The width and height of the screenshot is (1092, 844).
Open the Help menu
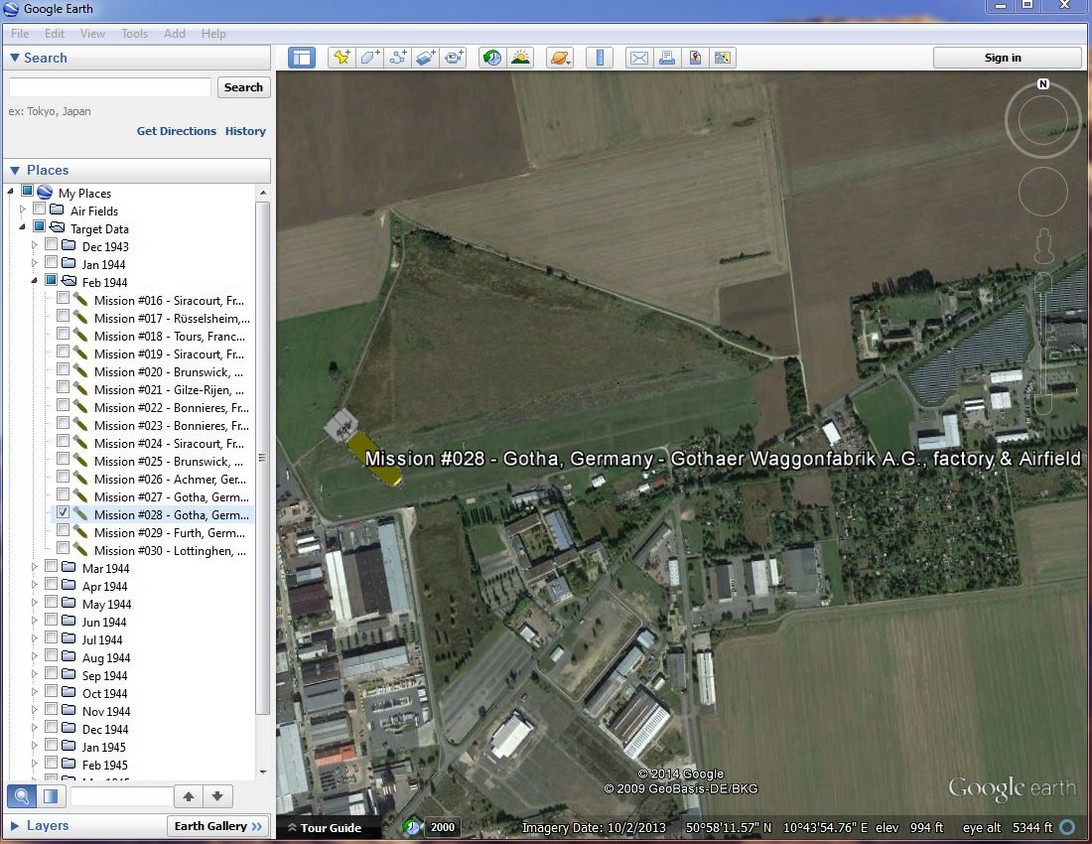pyautogui.click(x=214, y=33)
